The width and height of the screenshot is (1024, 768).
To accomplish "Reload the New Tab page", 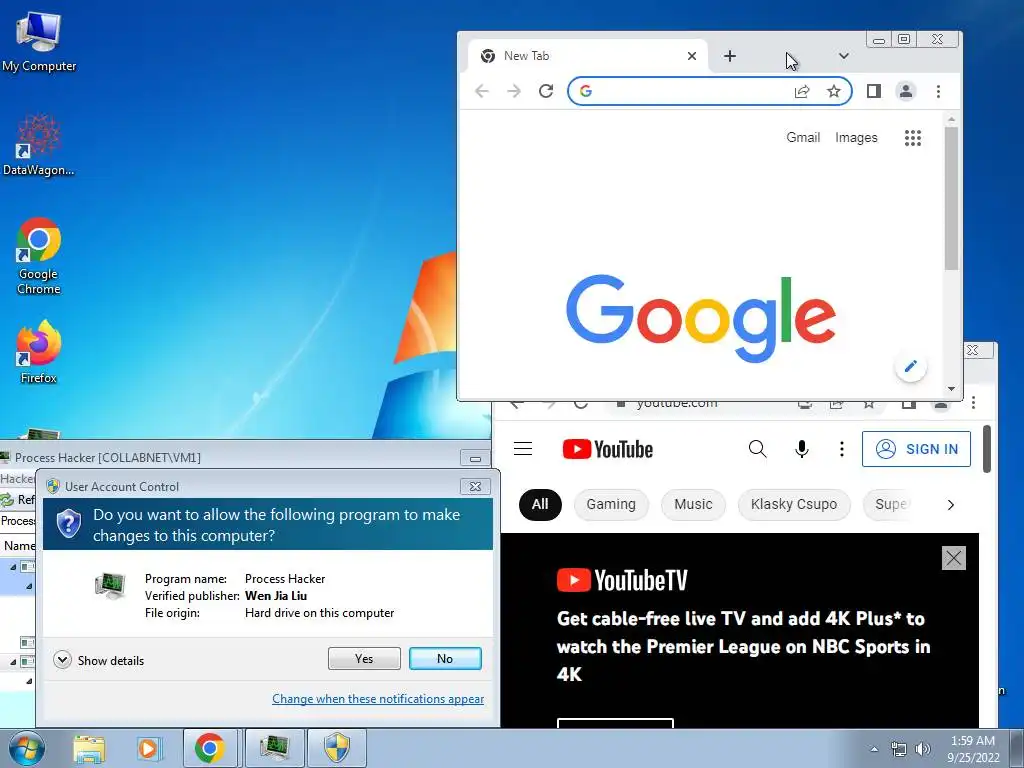I will (x=546, y=91).
